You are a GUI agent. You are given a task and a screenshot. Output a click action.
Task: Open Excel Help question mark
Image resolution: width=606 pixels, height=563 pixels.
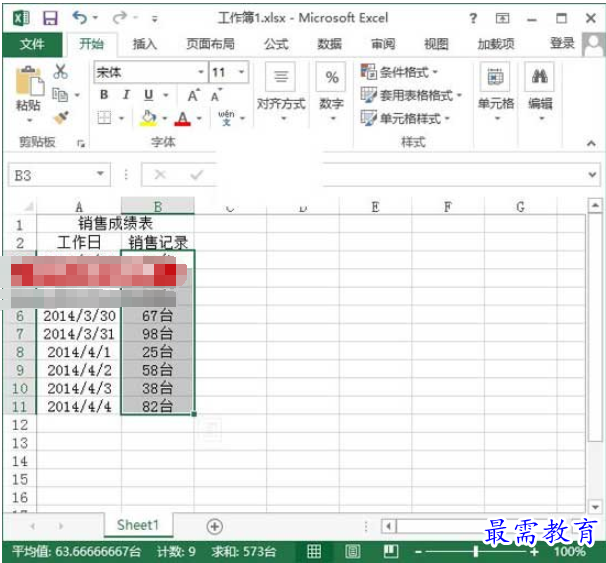pyautogui.click(x=473, y=18)
